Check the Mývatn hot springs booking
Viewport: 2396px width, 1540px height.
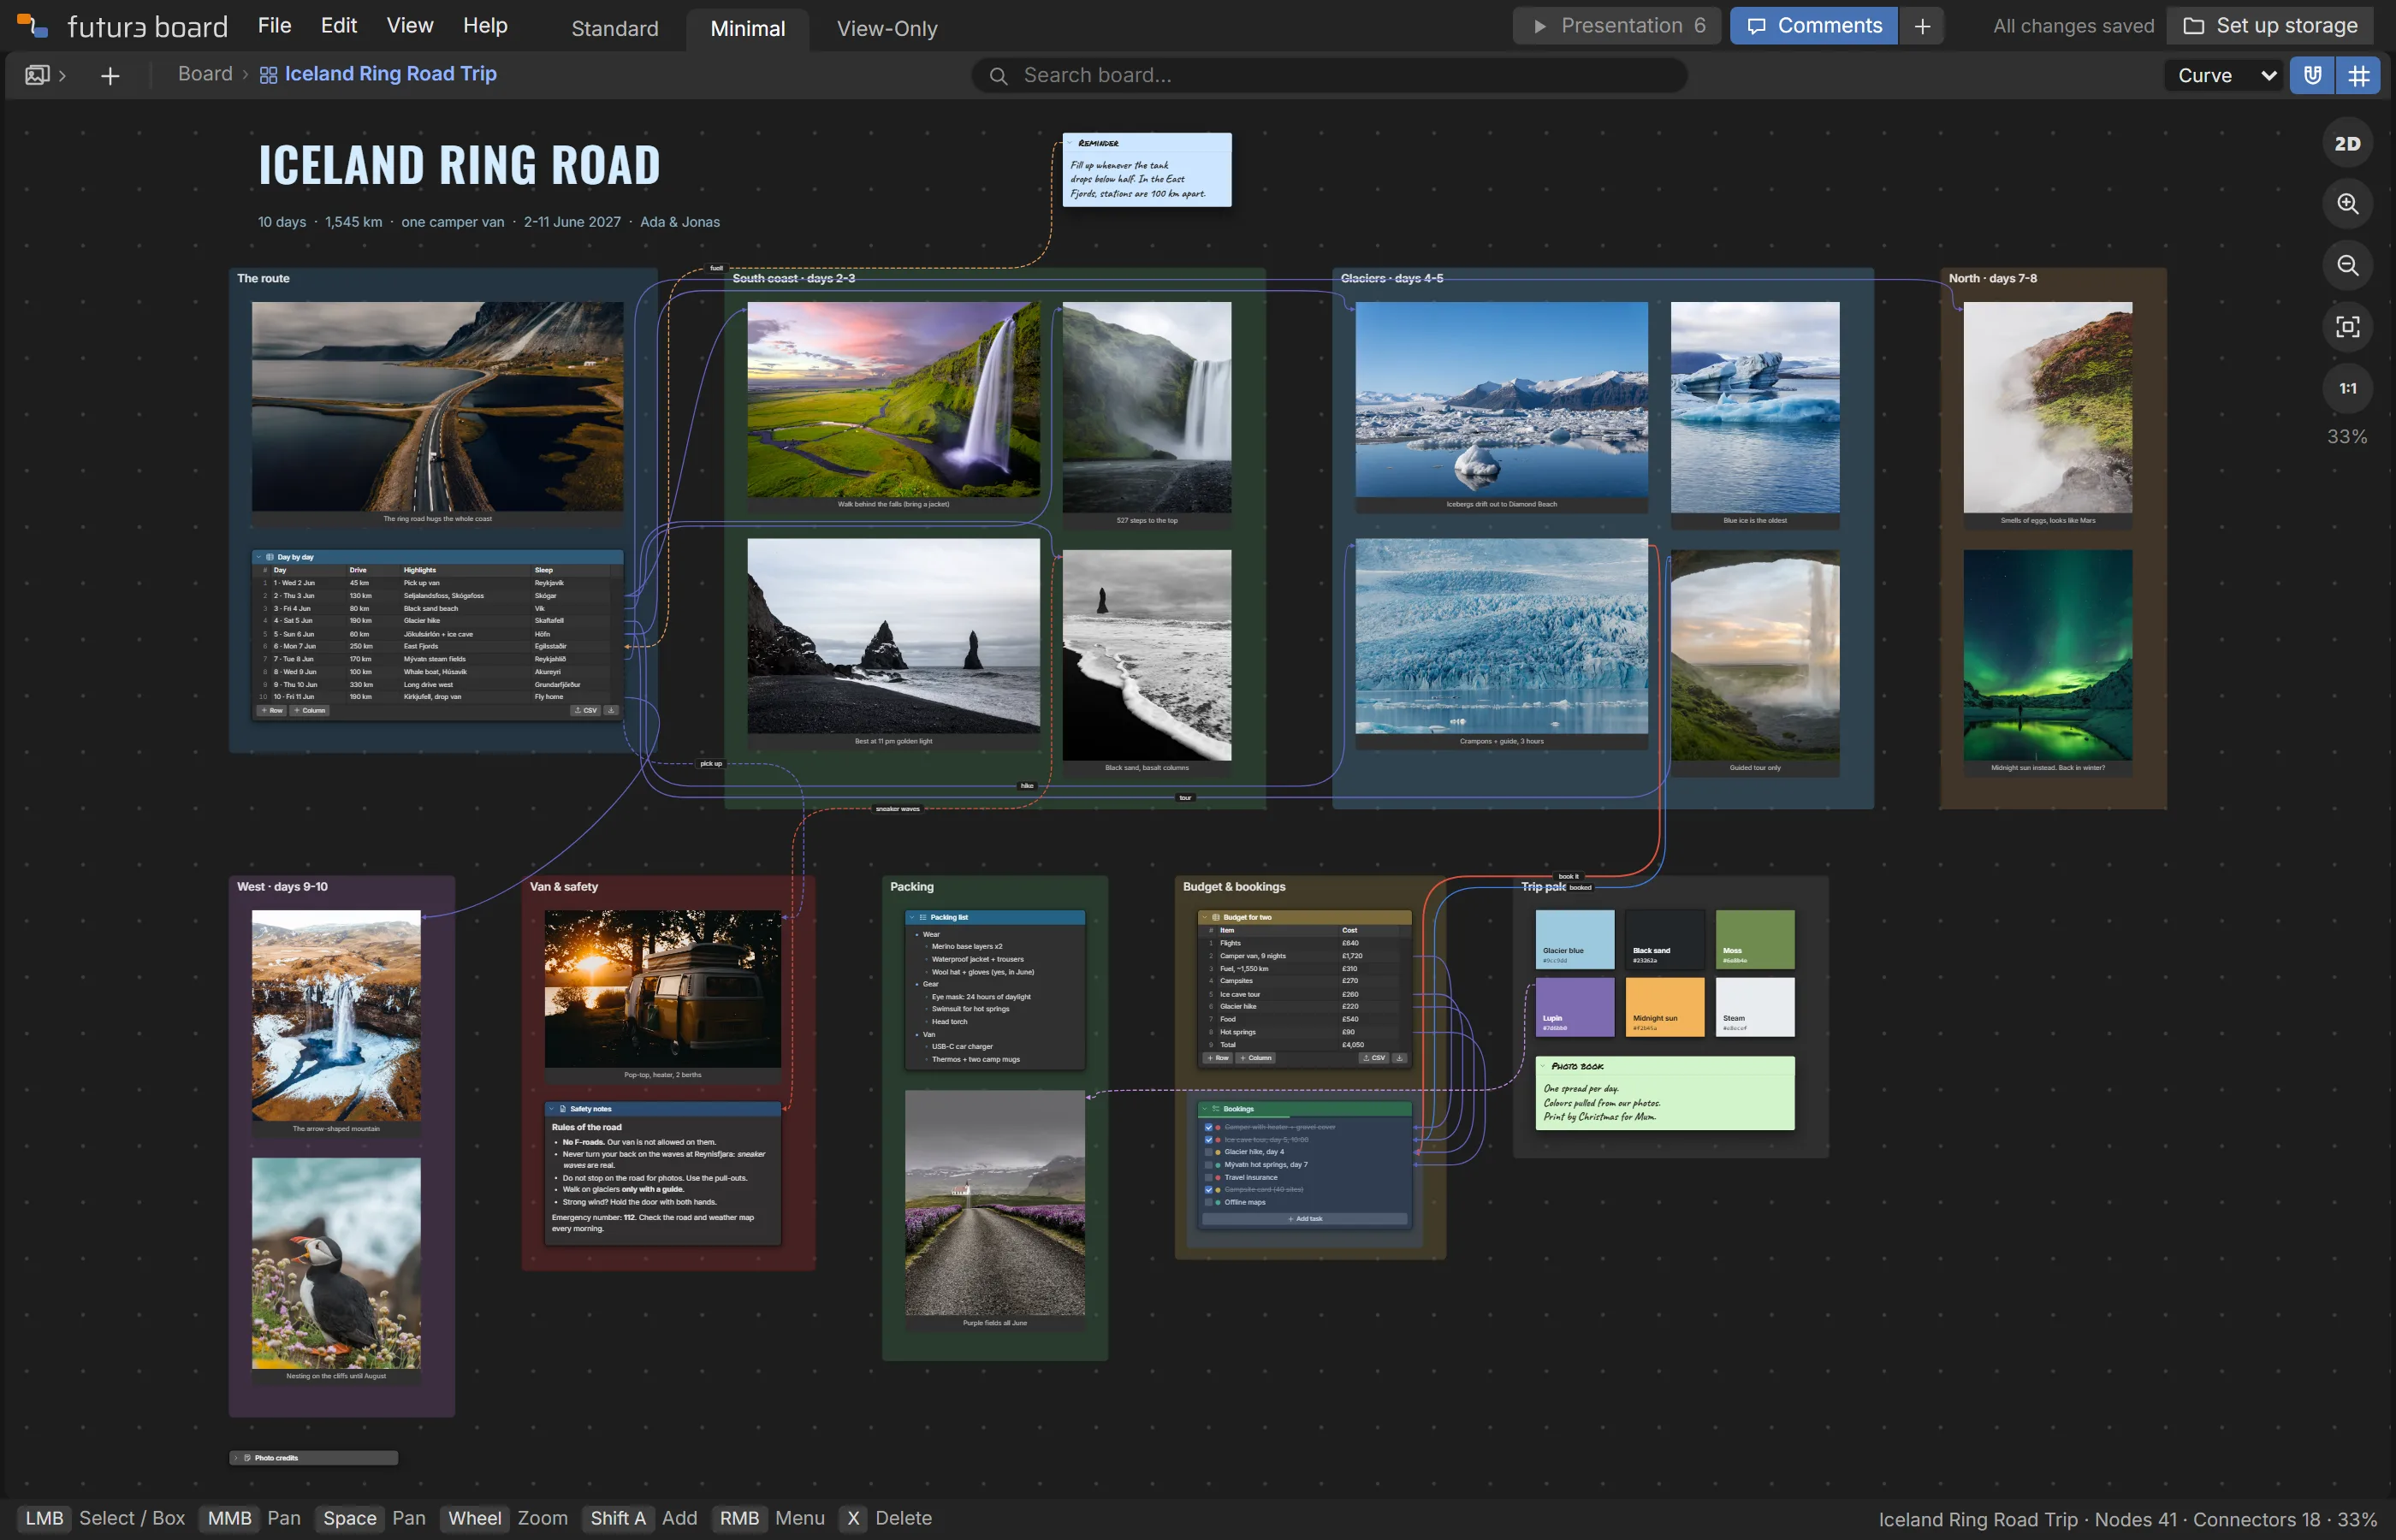pyautogui.click(x=1208, y=1165)
